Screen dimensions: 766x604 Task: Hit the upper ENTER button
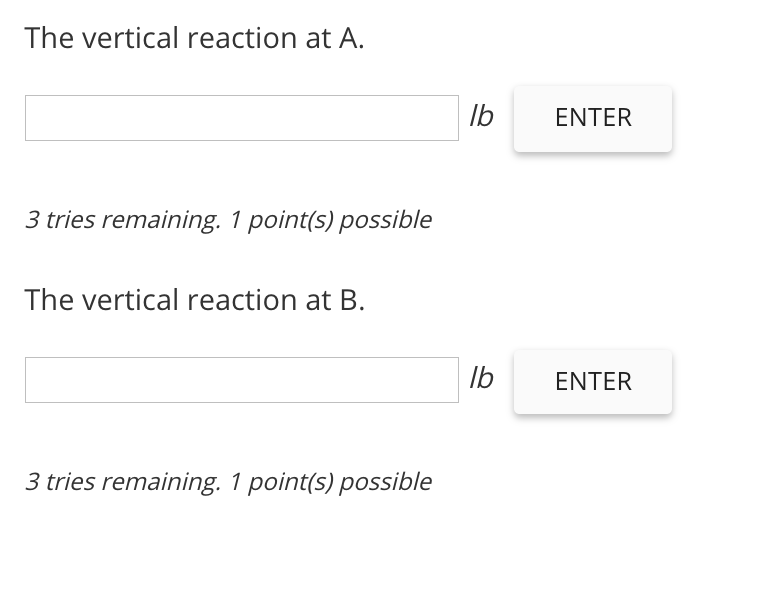pos(593,118)
